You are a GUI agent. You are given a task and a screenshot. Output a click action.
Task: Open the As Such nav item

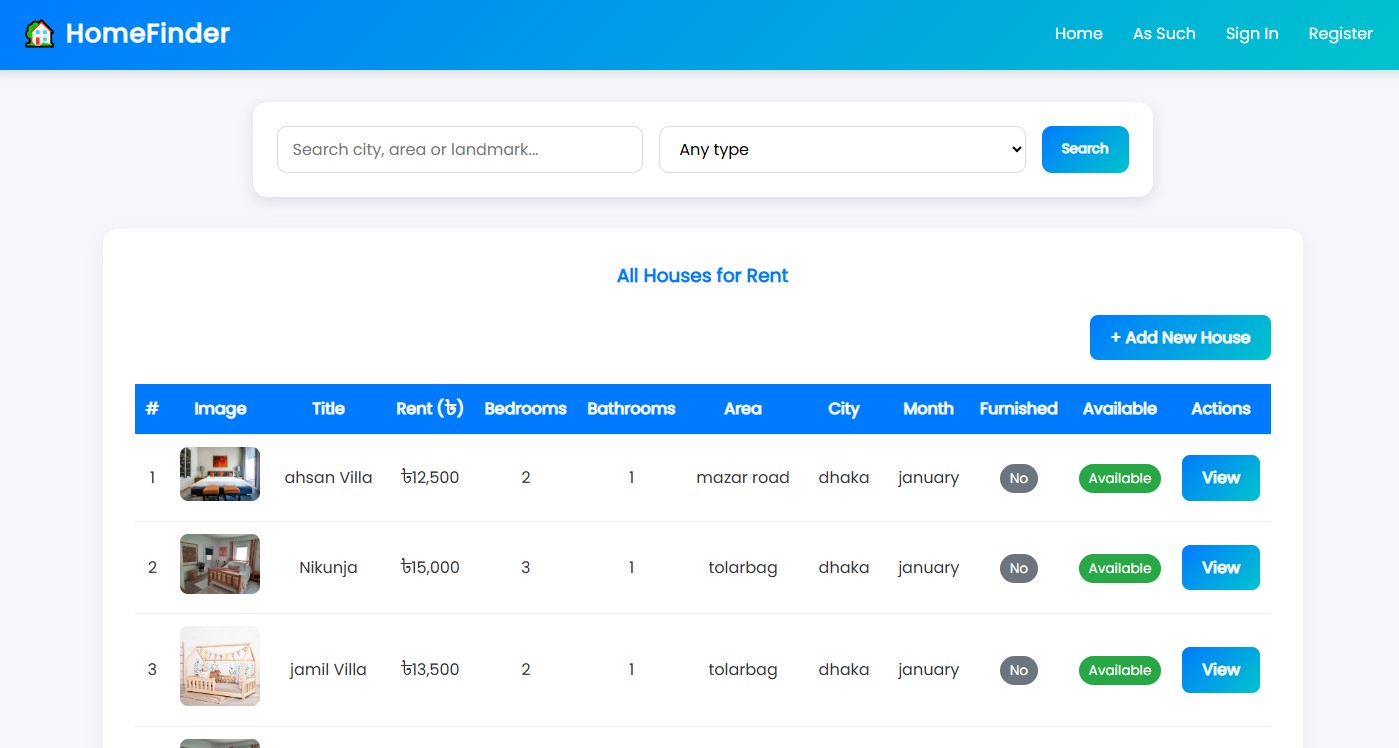[x=1164, y=34]
